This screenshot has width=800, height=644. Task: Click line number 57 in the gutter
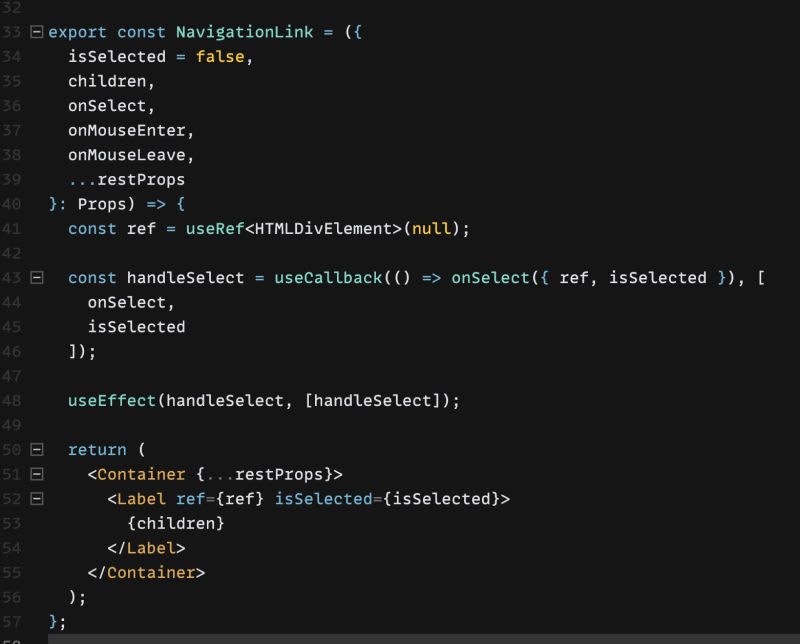pos(12,622)
